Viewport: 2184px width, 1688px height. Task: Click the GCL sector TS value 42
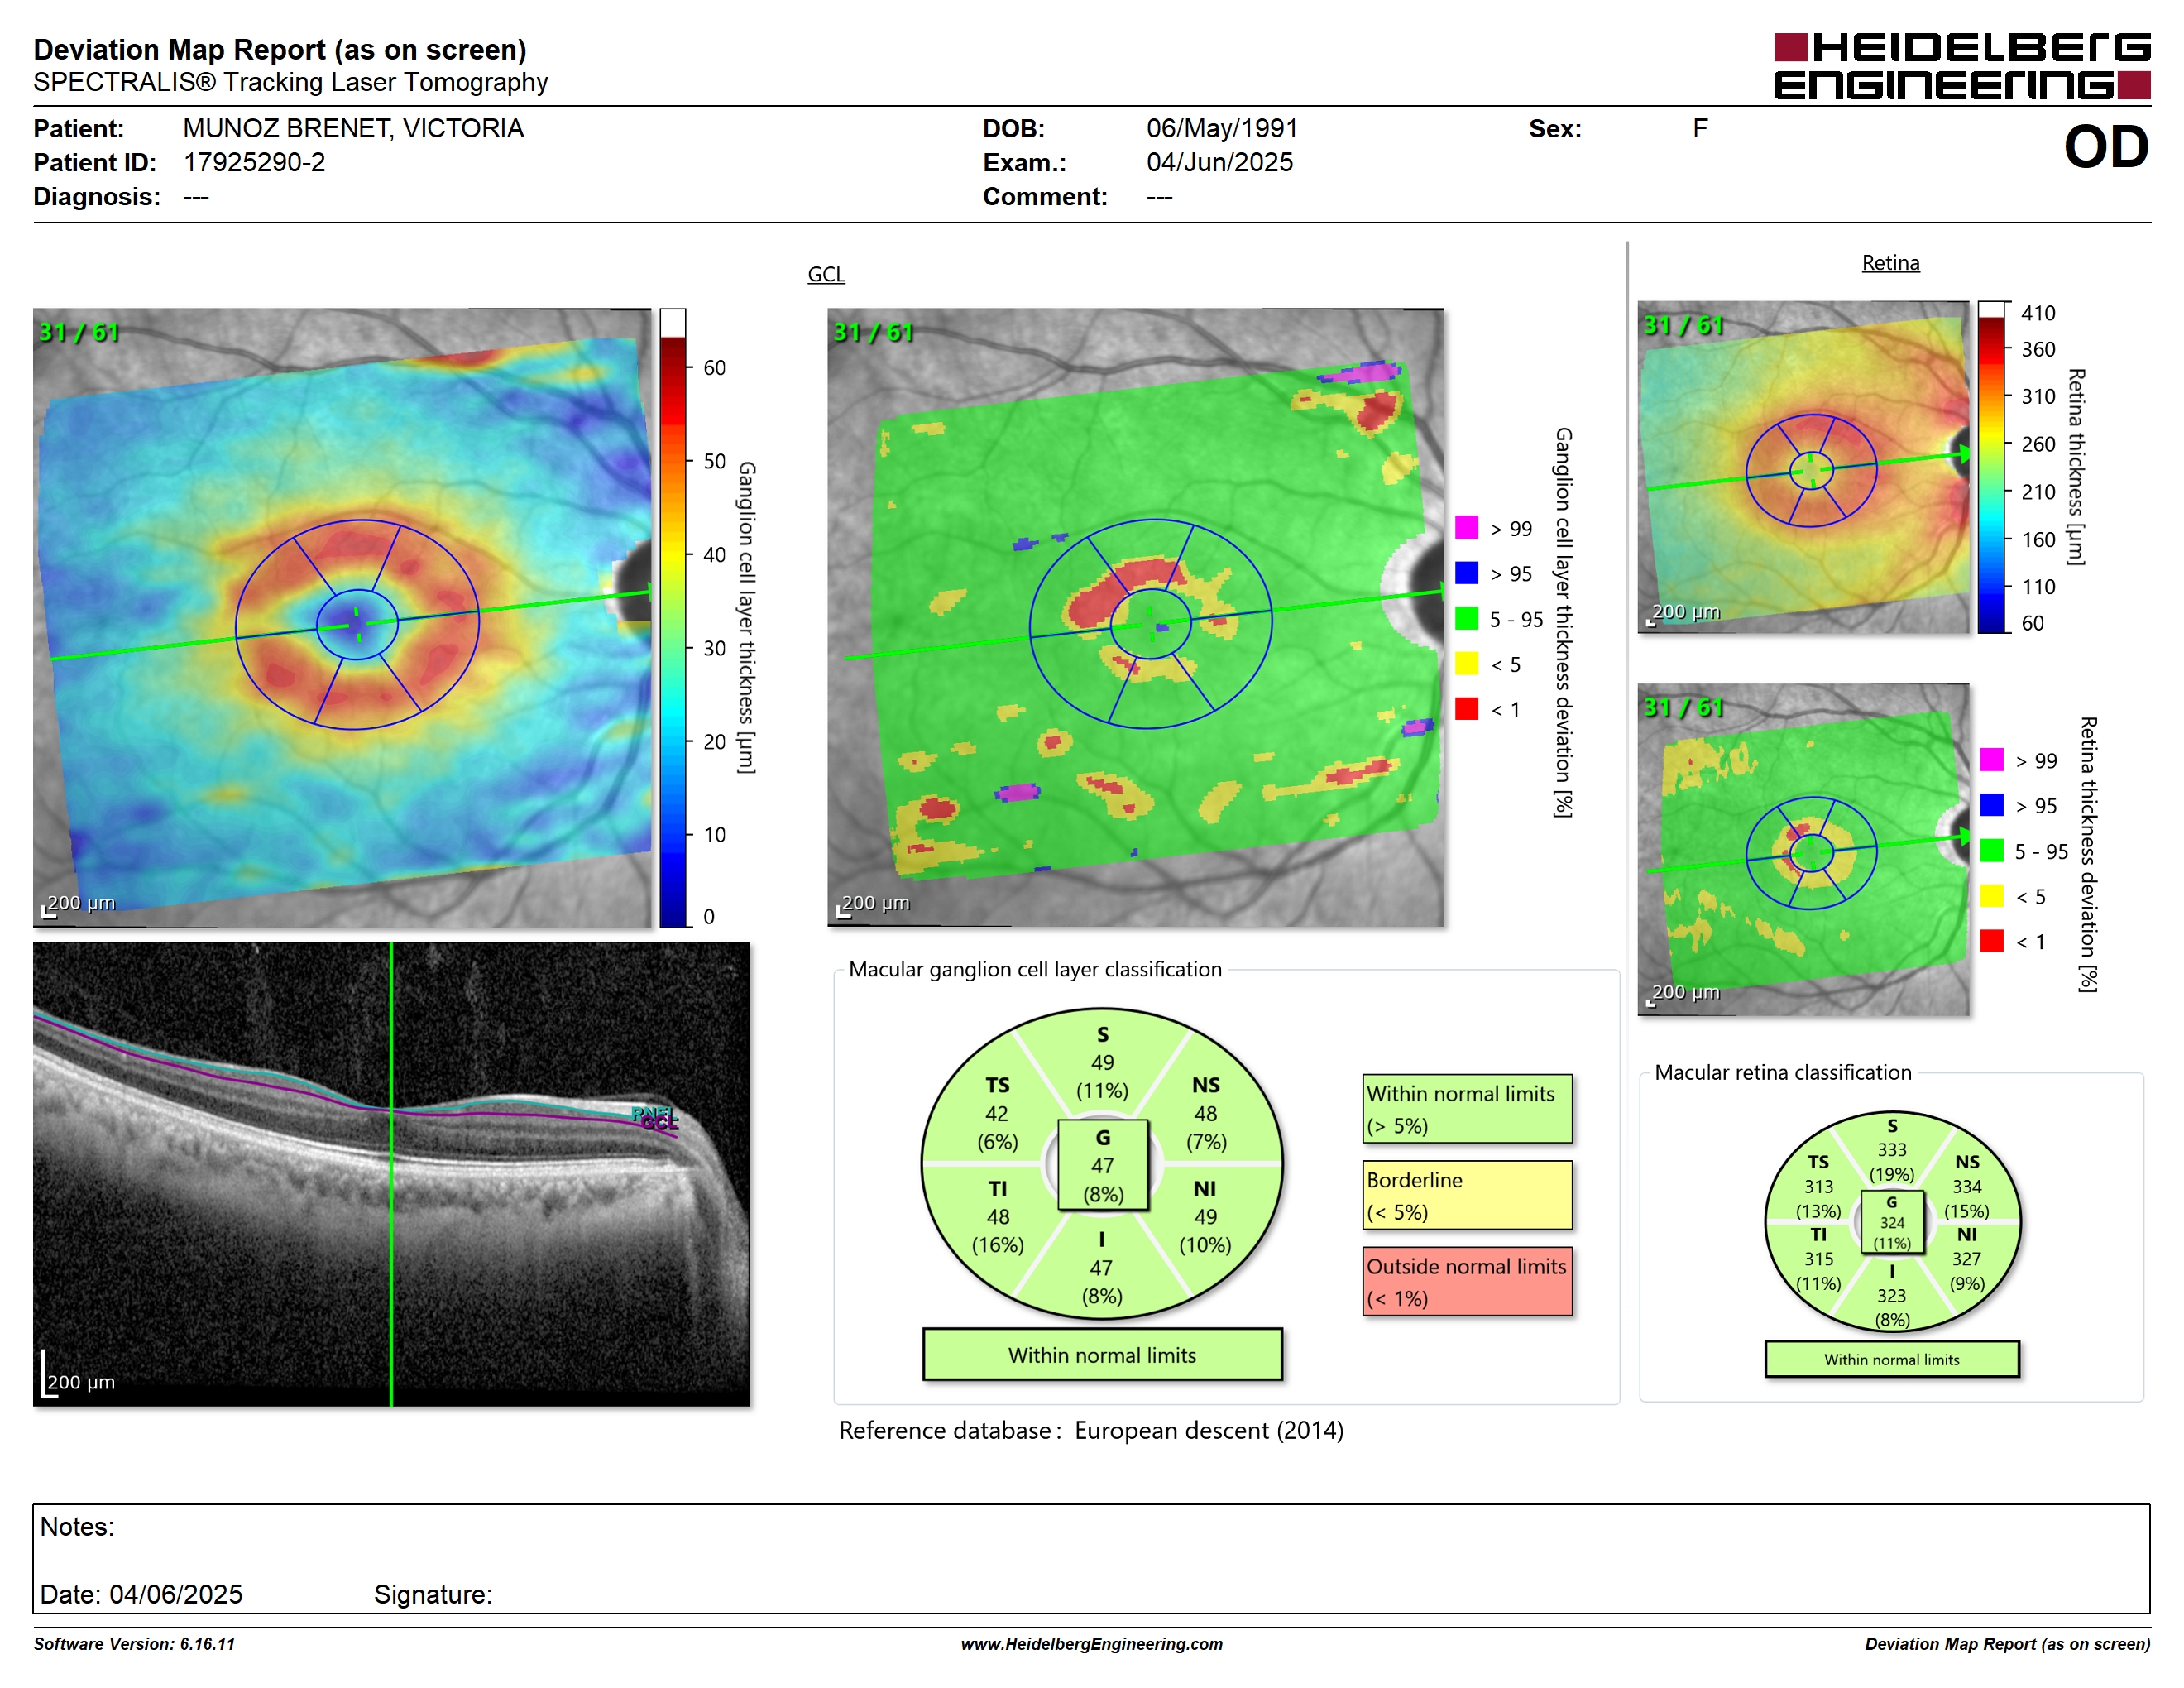[x=997, y=1113]
